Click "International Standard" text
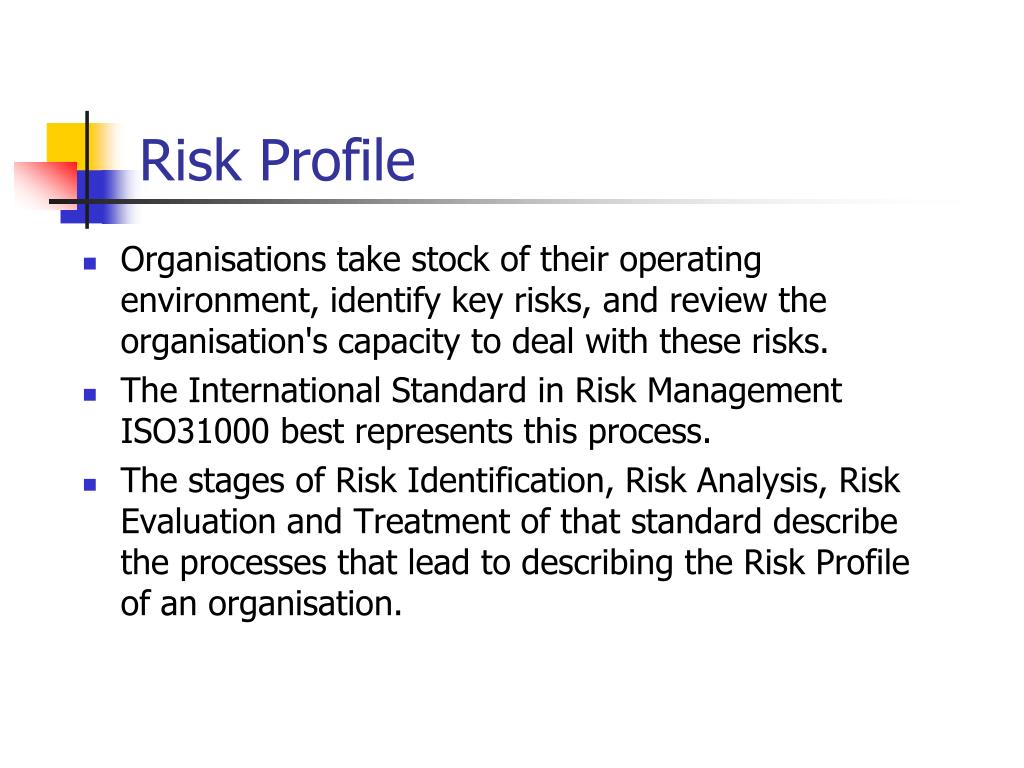The height and width of the screenshot is (768, 1024). pyautogui.click(x=357, y=391)
